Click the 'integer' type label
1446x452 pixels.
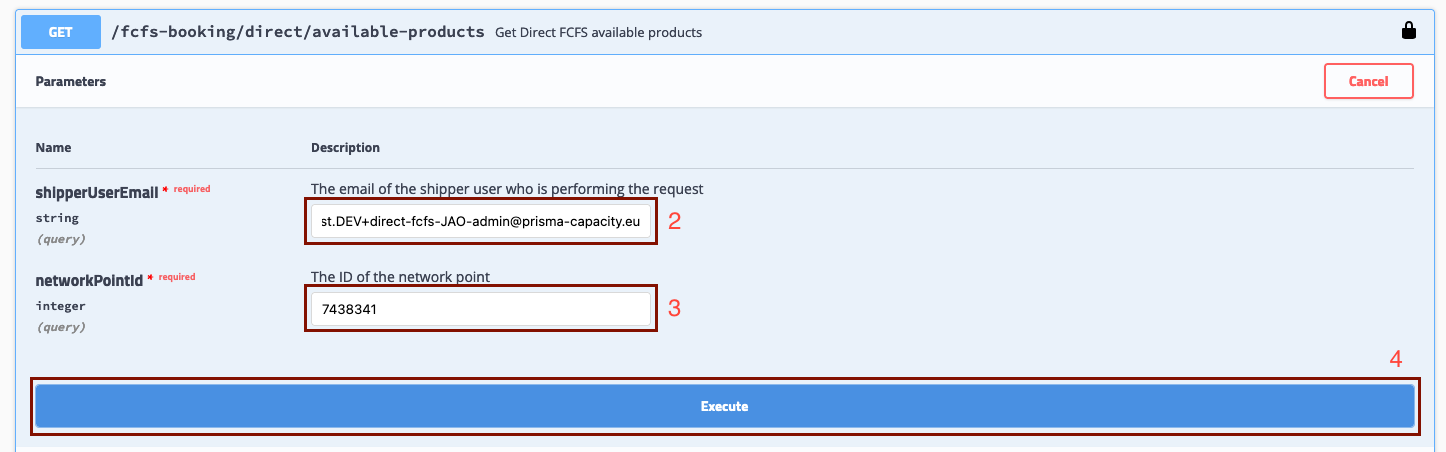pyautogui.click(x=60, y=306)
